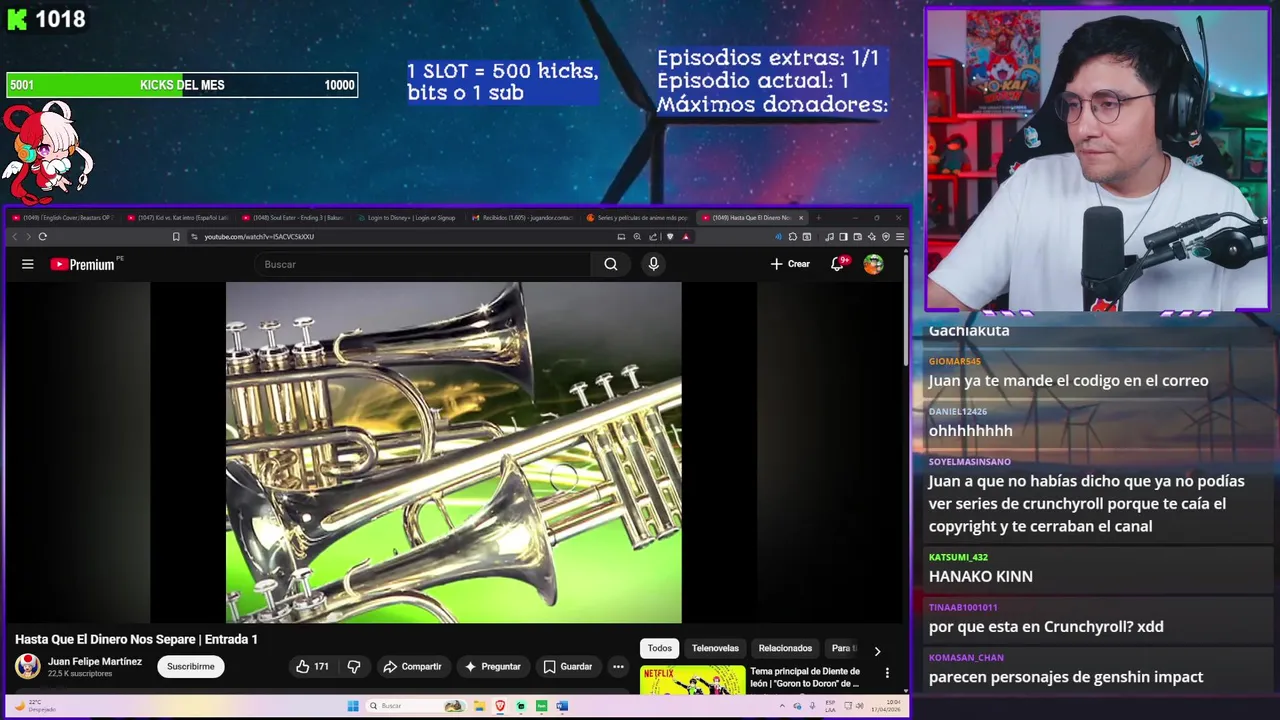The height and width of the screenshot is (720, 1280).
Task: Click the Preguntar button
Action: tap(492, 666)
